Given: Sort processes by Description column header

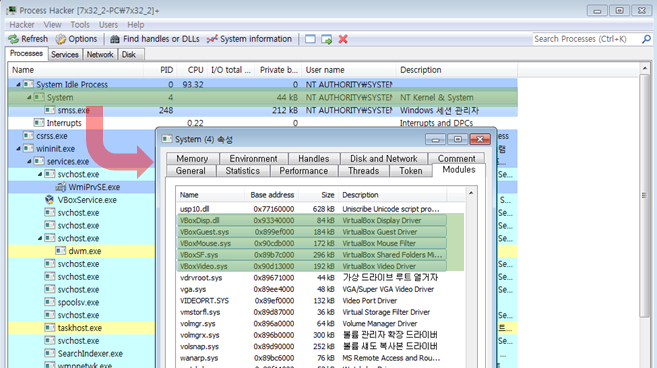Looking at the screenshot, I should click(456, 70).
